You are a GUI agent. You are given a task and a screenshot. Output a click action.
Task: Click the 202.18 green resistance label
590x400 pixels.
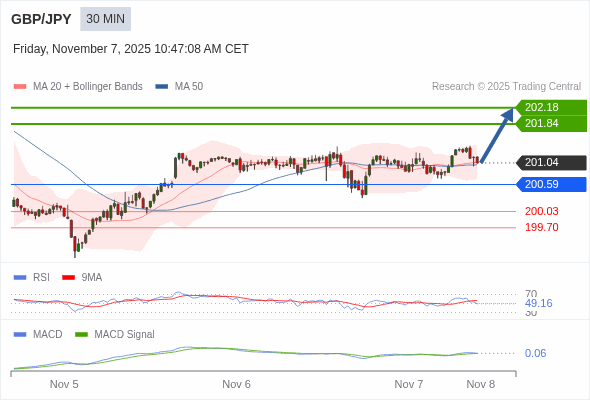tap(551, 107)
